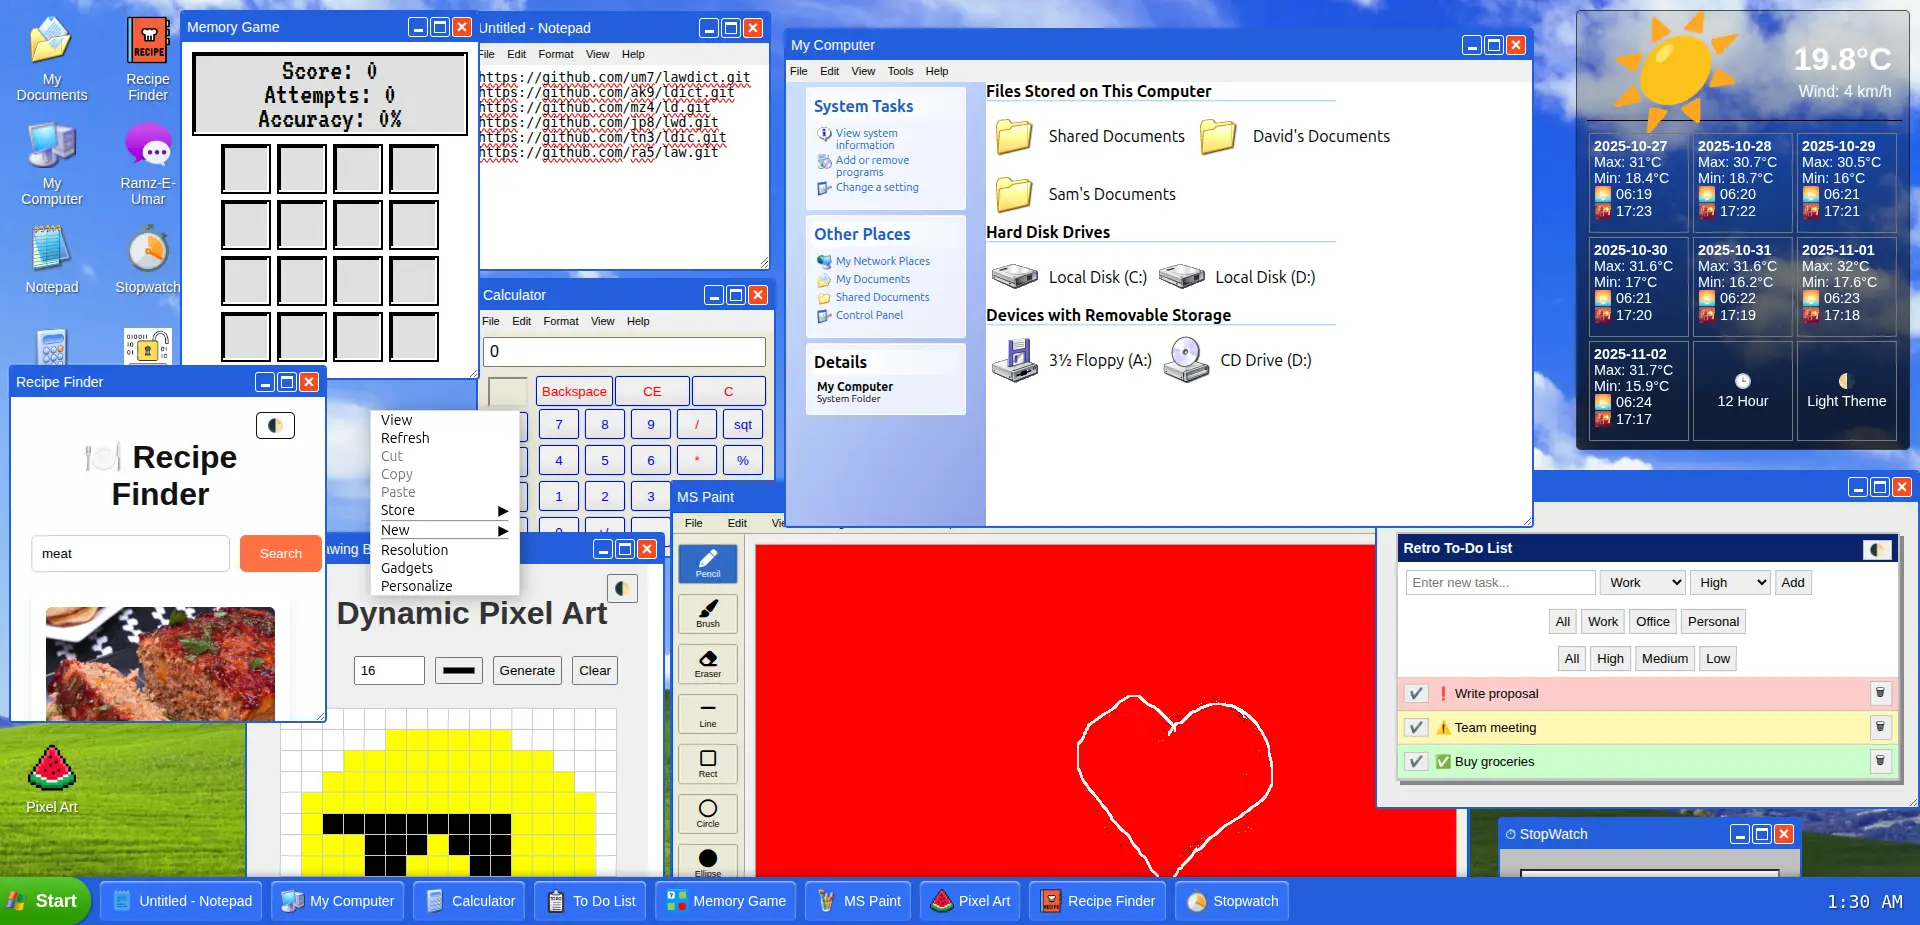This screenshot has width=1920, height=925.
Task: Uncheck the Write proposal task
Action: [1415, 693]
